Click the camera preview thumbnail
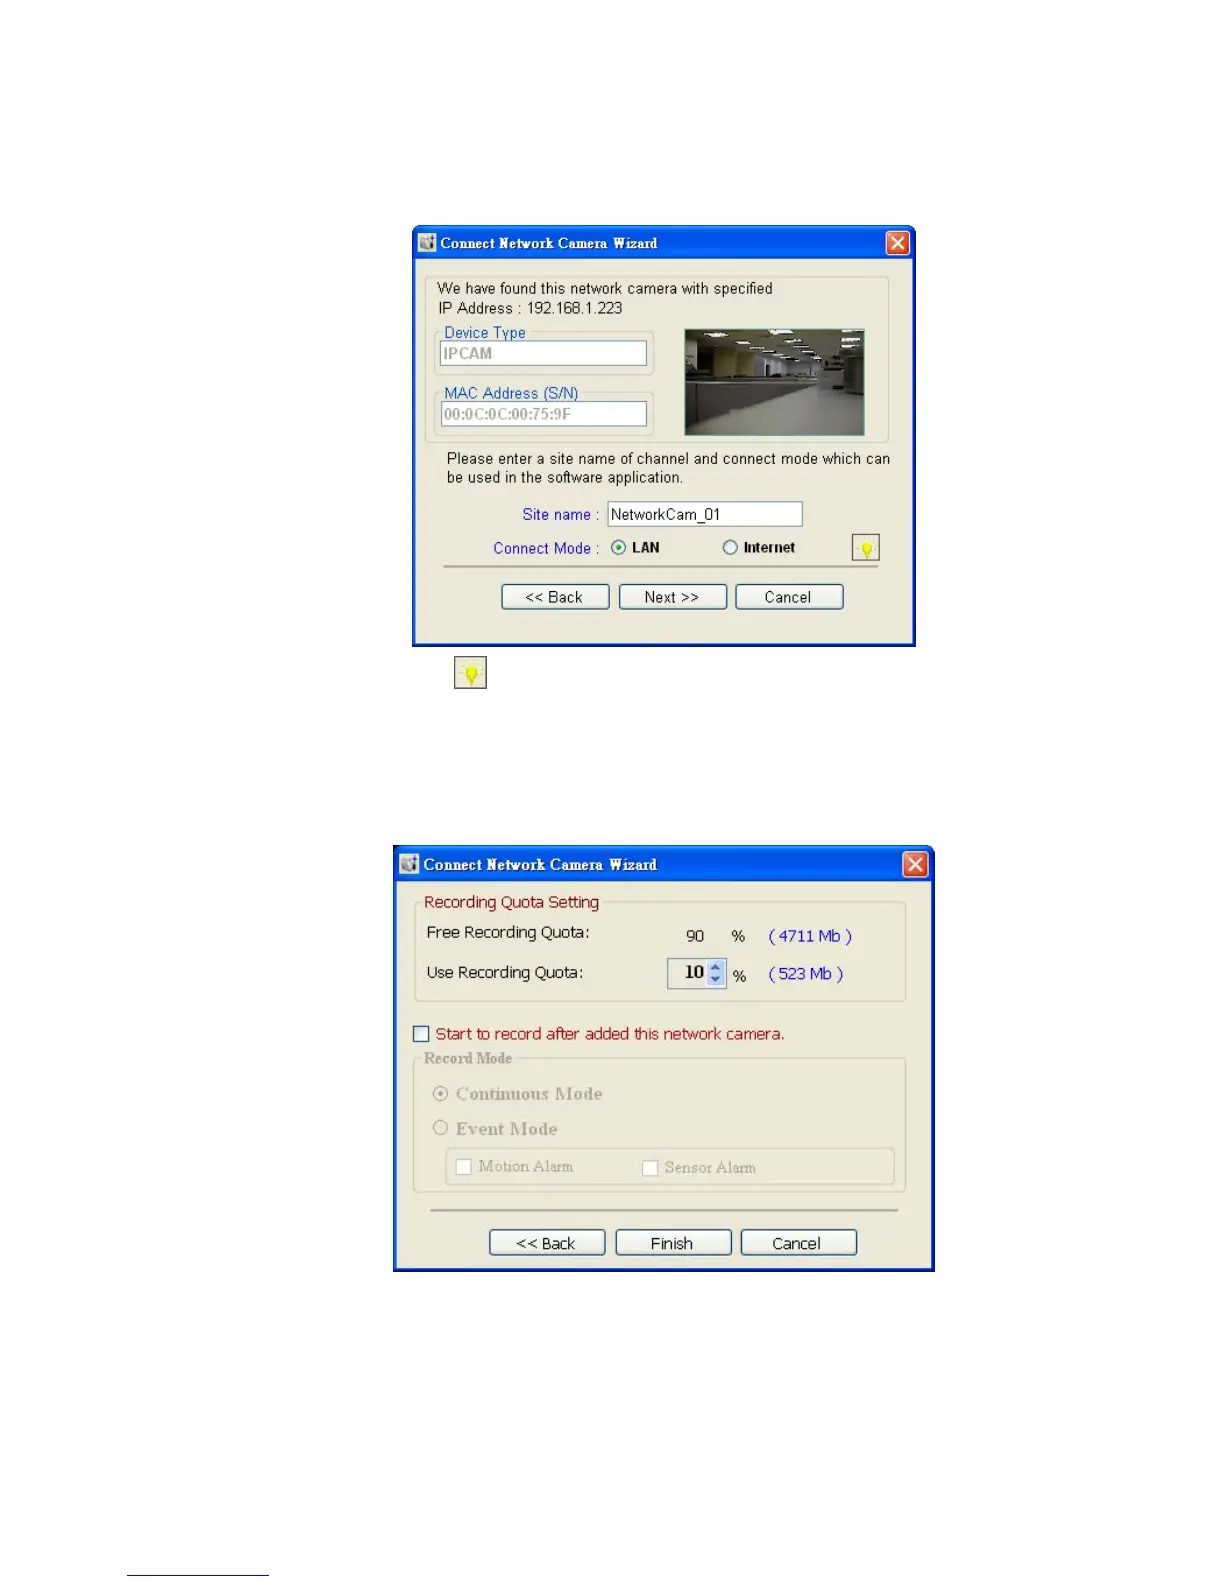 [774, 382]
